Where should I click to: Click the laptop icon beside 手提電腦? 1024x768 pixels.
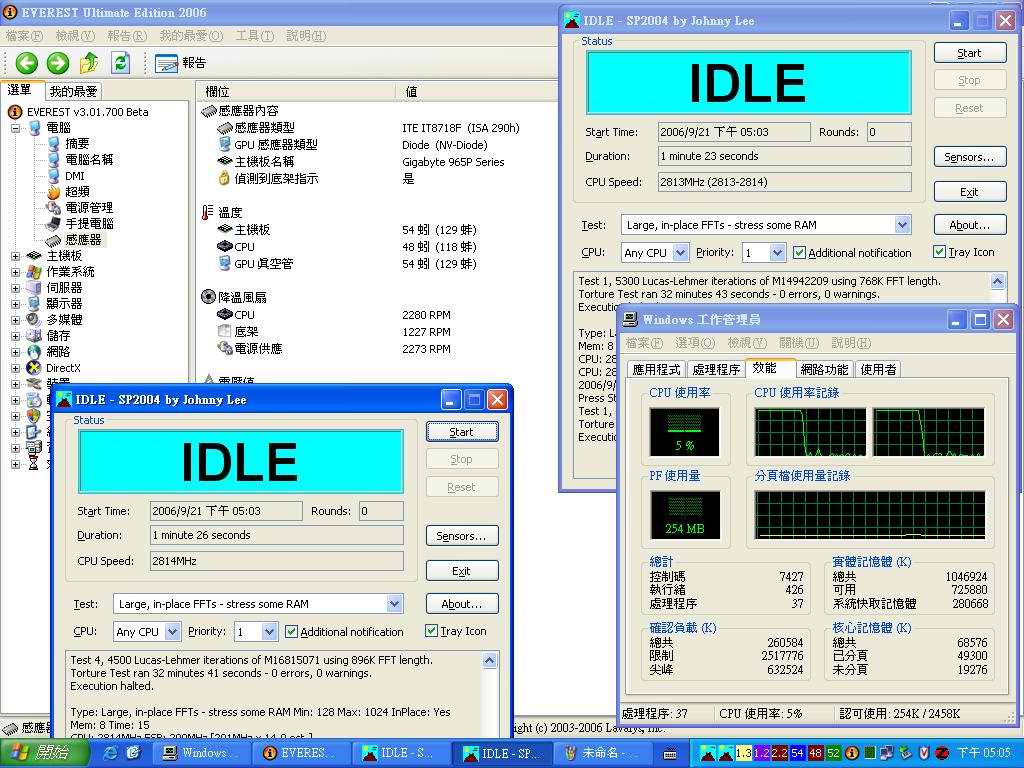coord(54,223)
